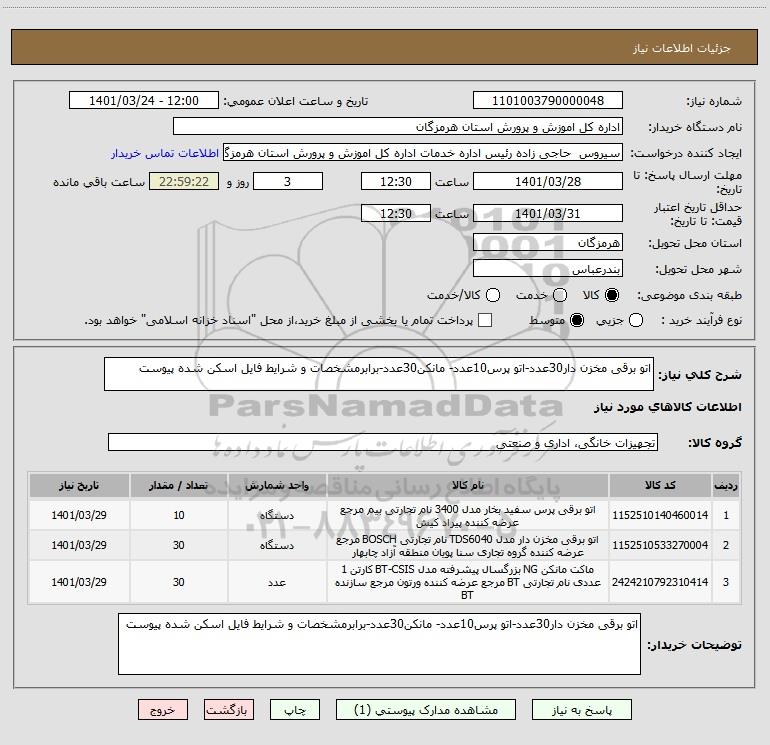The image size is (770, 745).
Task: Click the request creator field
Action: (423, 153)
